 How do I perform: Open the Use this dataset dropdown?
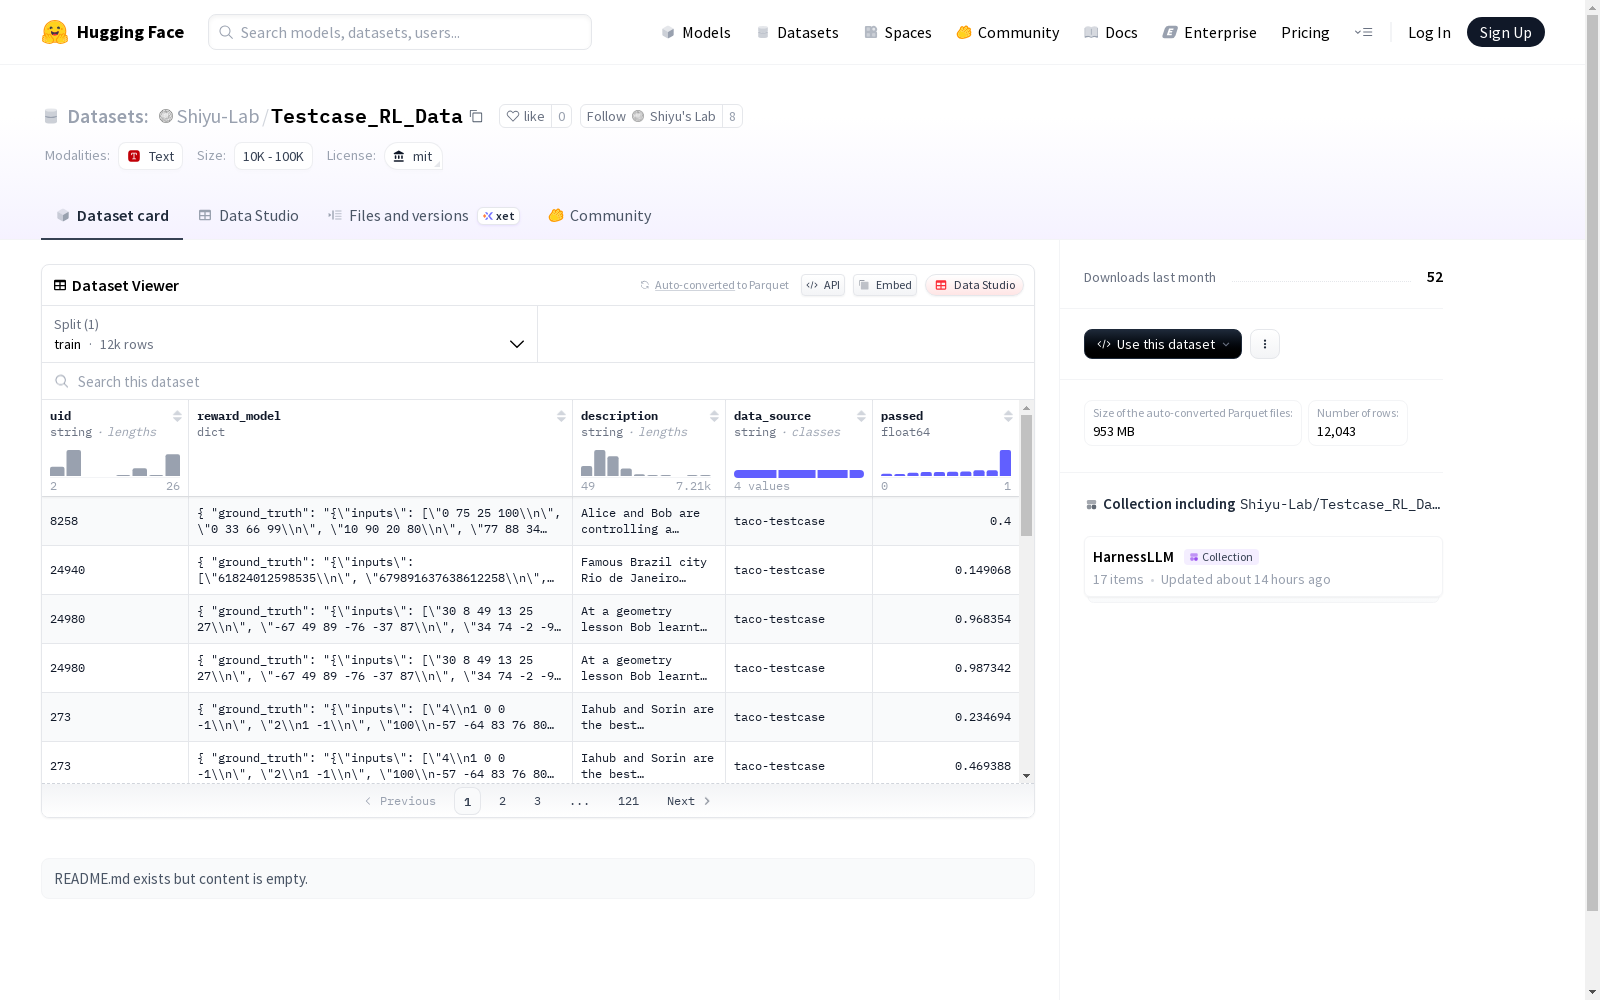tap(1163, 344)
